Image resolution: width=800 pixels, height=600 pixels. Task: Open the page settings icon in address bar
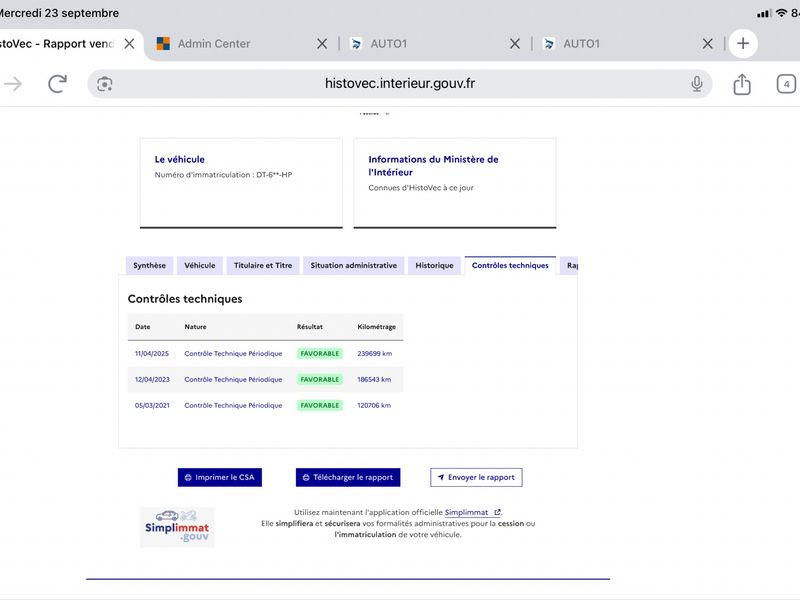click(105, 84)
